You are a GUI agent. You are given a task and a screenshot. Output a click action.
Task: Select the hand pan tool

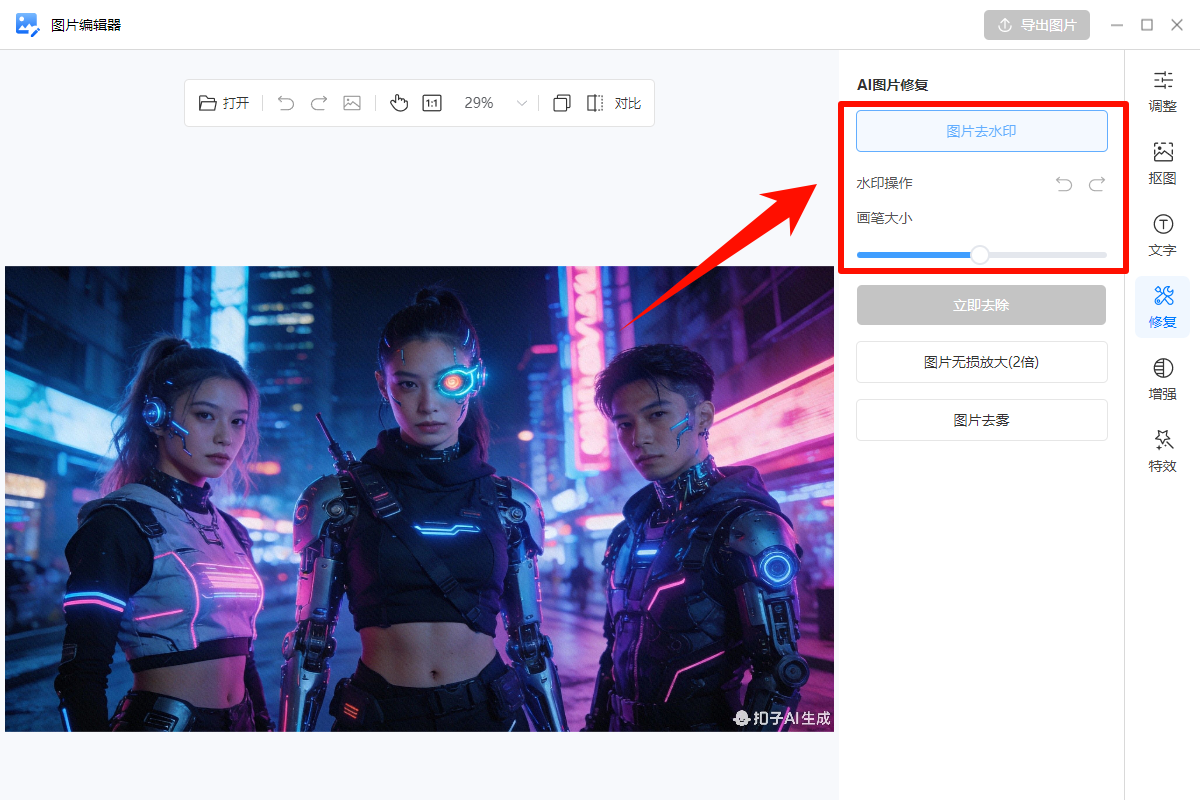tap(399, 103)
